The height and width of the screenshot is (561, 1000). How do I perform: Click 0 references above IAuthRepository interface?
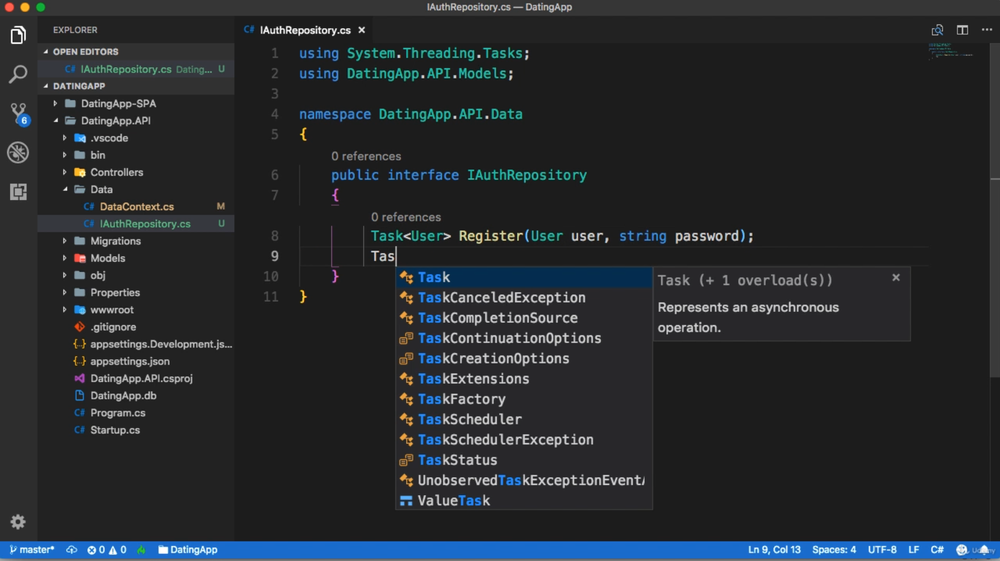point(366,156)
